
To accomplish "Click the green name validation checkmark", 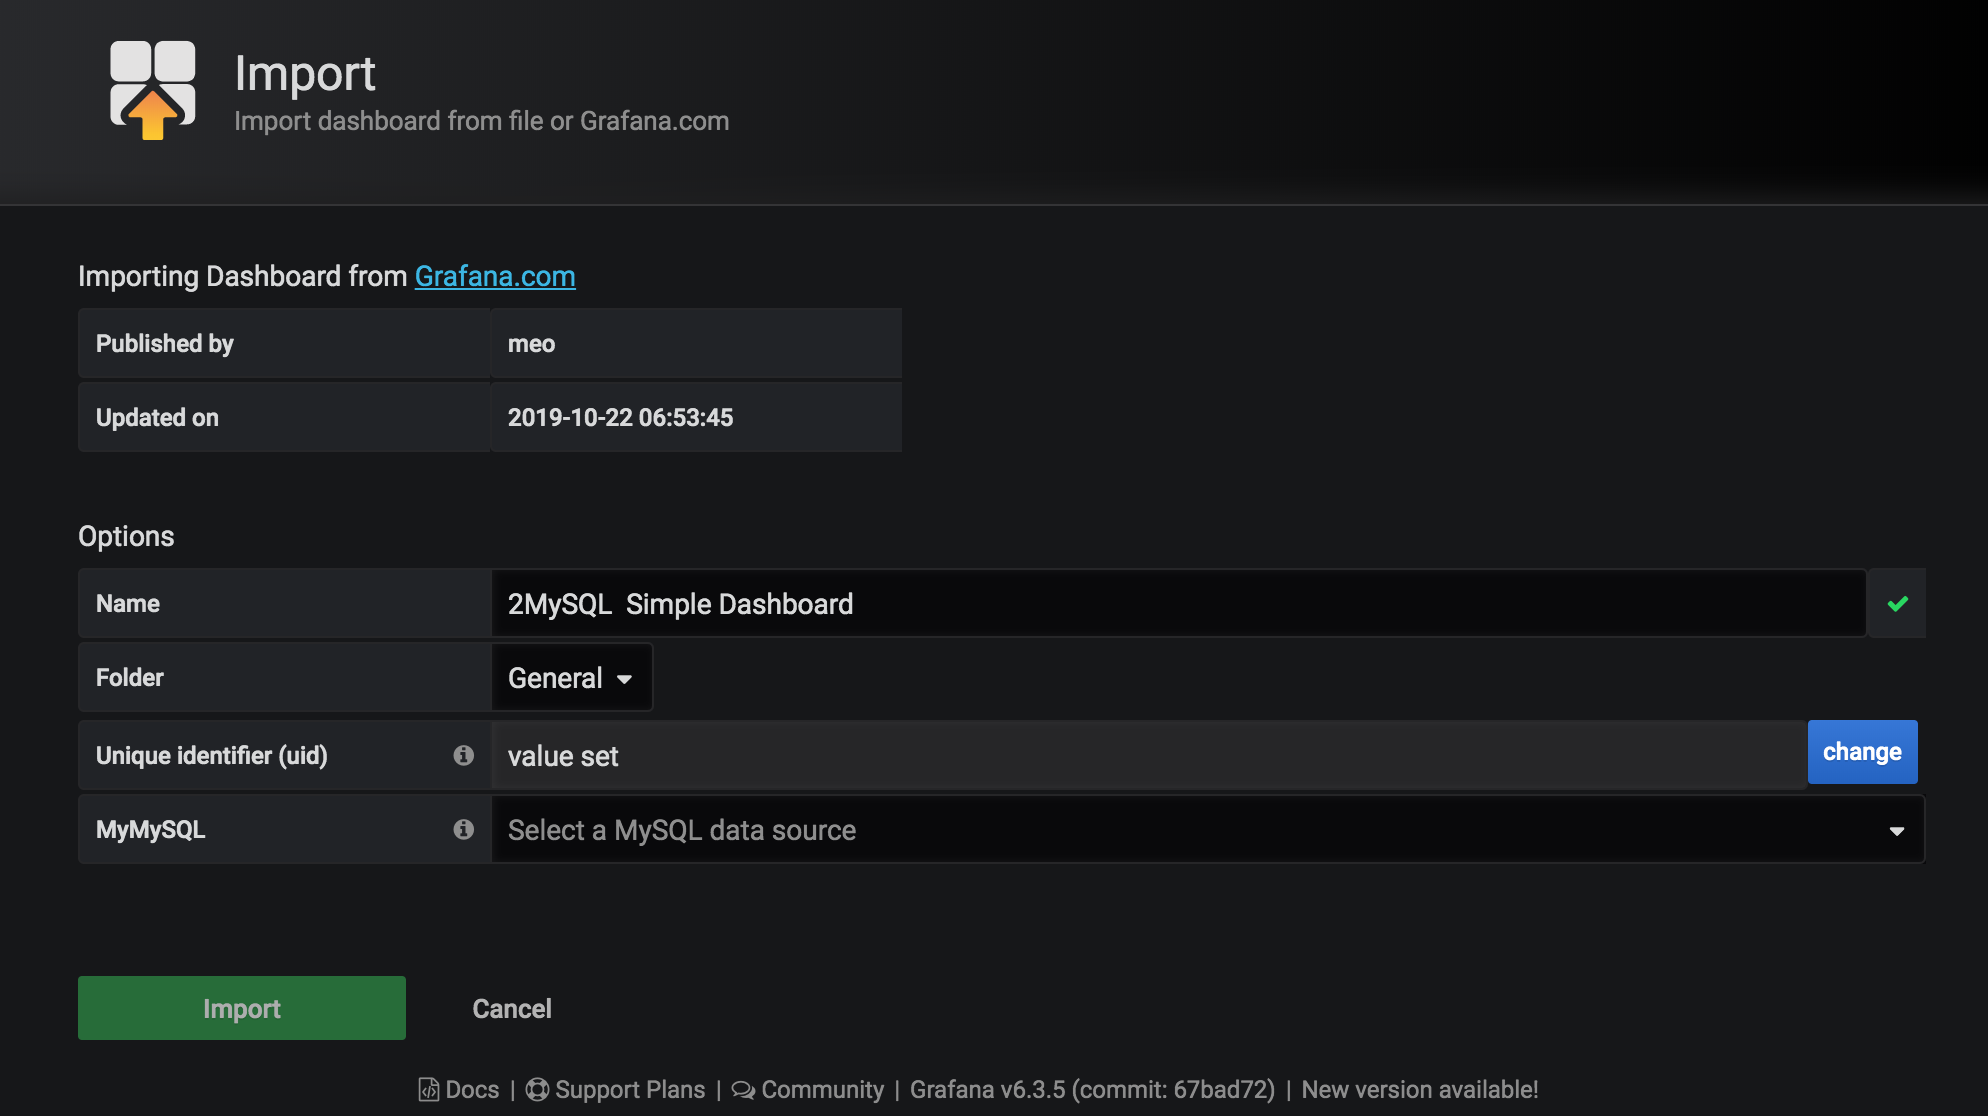I will point(1897,603).
